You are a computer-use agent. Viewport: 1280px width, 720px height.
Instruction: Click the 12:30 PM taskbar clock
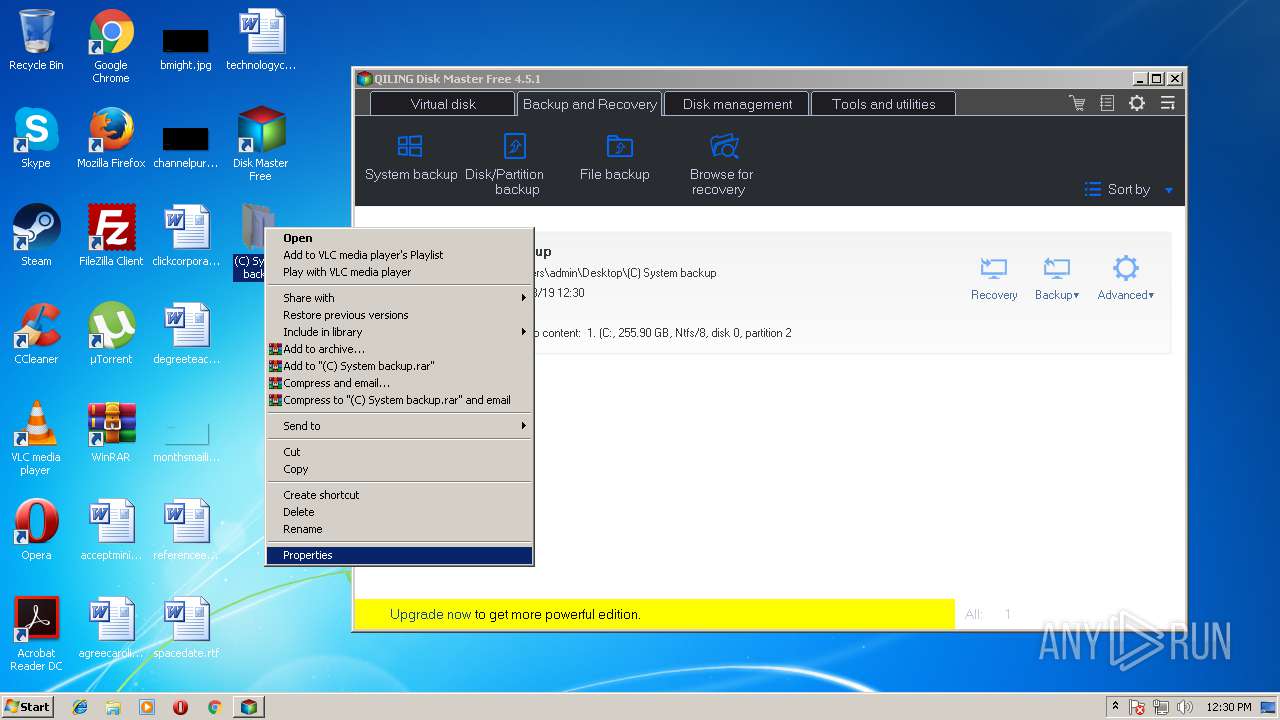1228,707
